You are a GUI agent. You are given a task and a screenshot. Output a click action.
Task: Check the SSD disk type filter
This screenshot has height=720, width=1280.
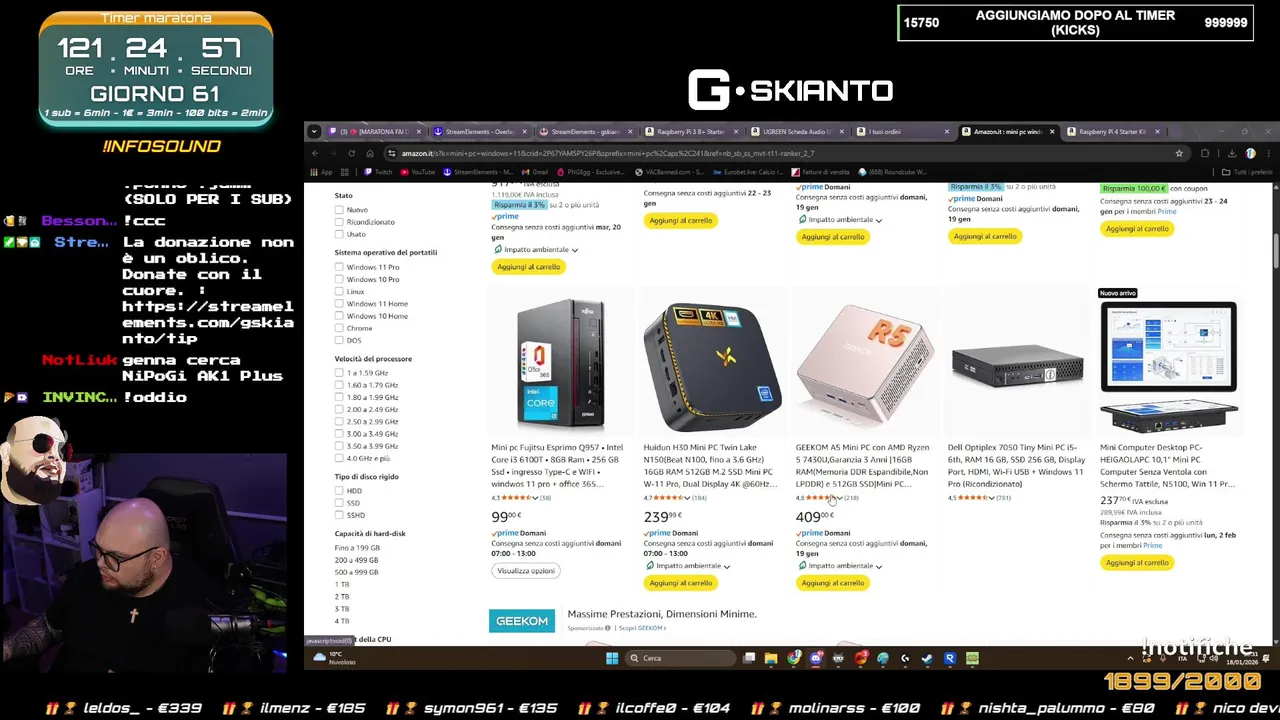pos(339,503)
